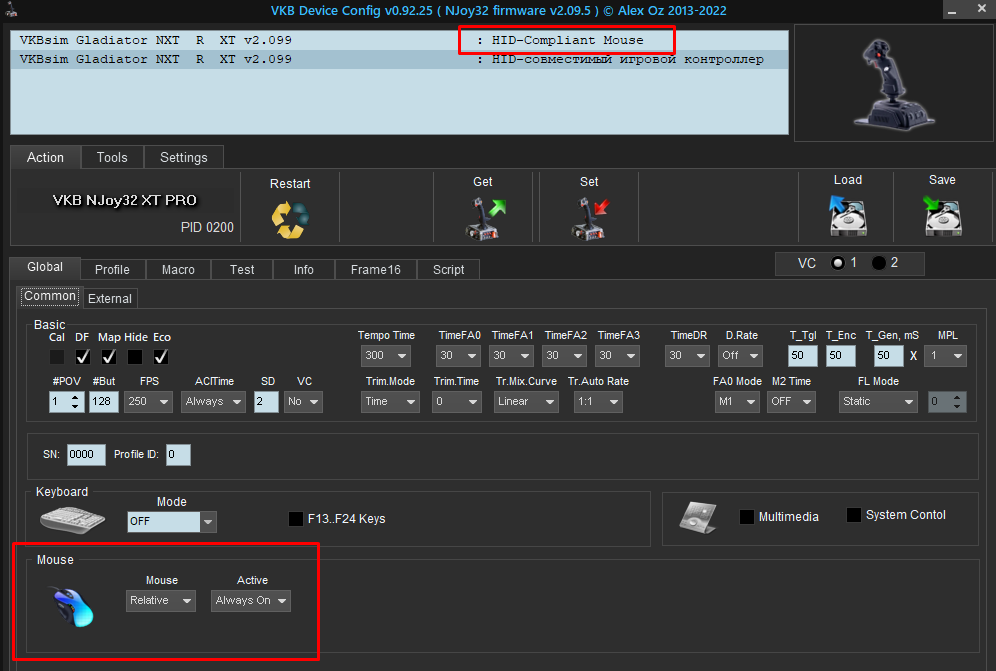
Task: Open the TimeFA3 dropdown
Action: [617, 356]
